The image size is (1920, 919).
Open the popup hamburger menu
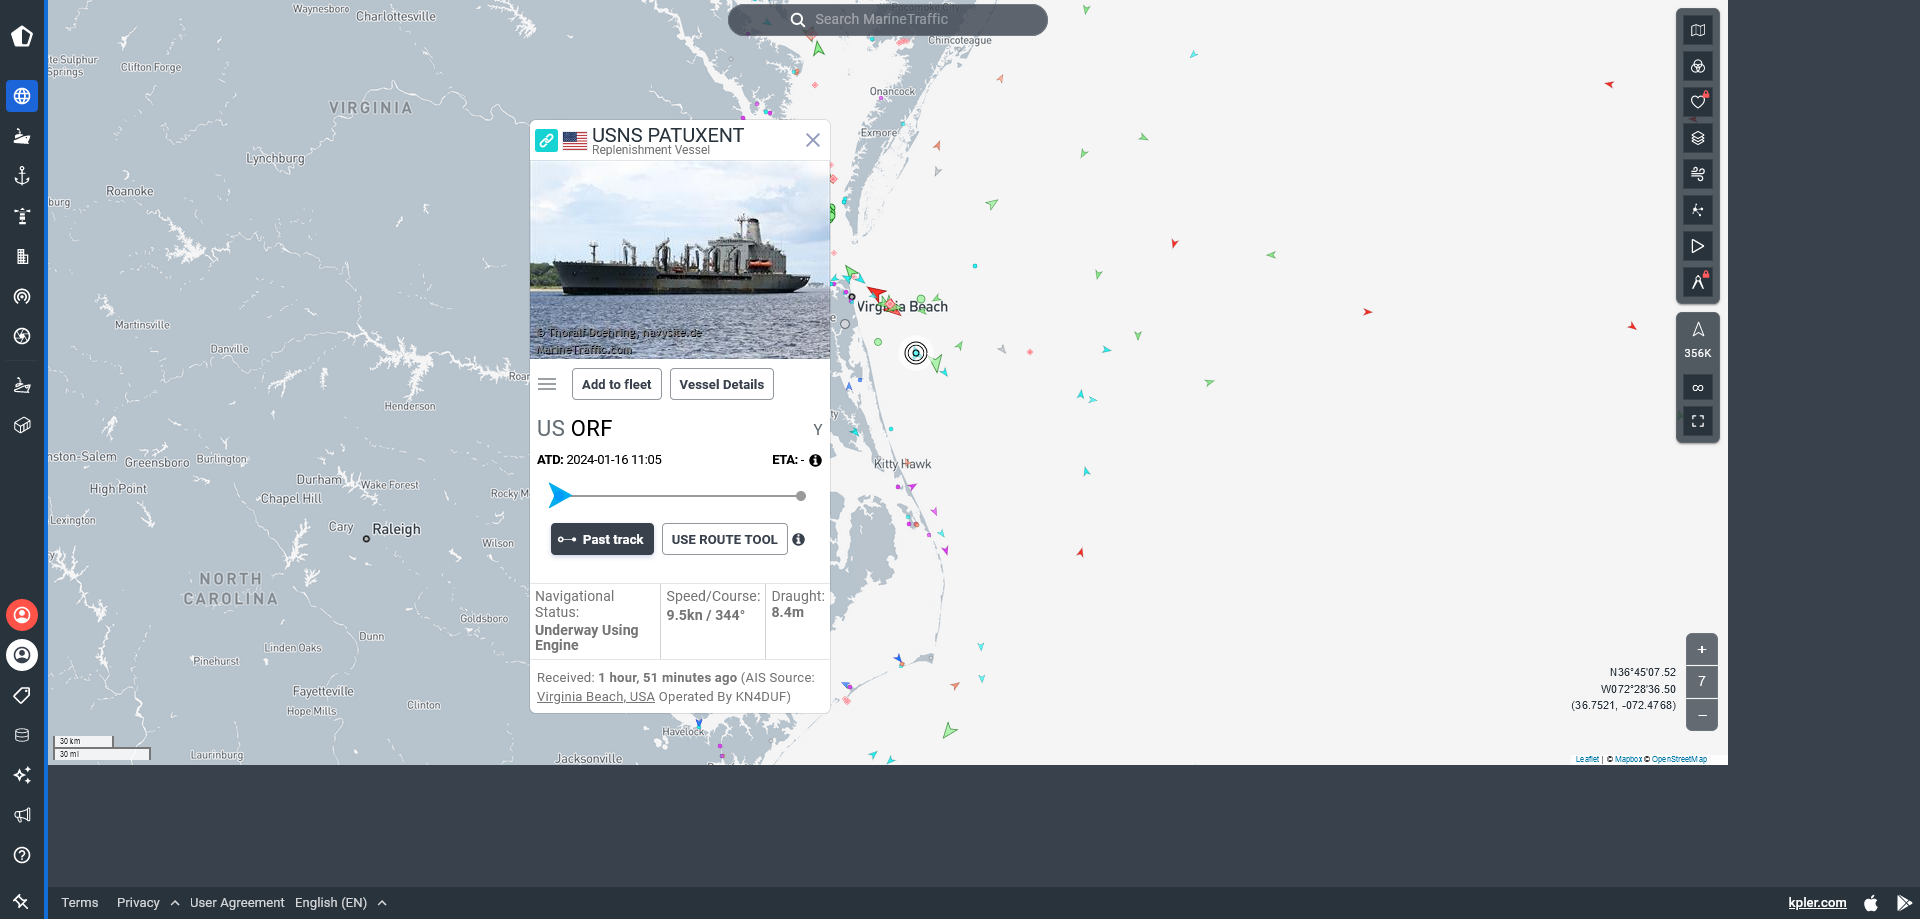(547, 384)
